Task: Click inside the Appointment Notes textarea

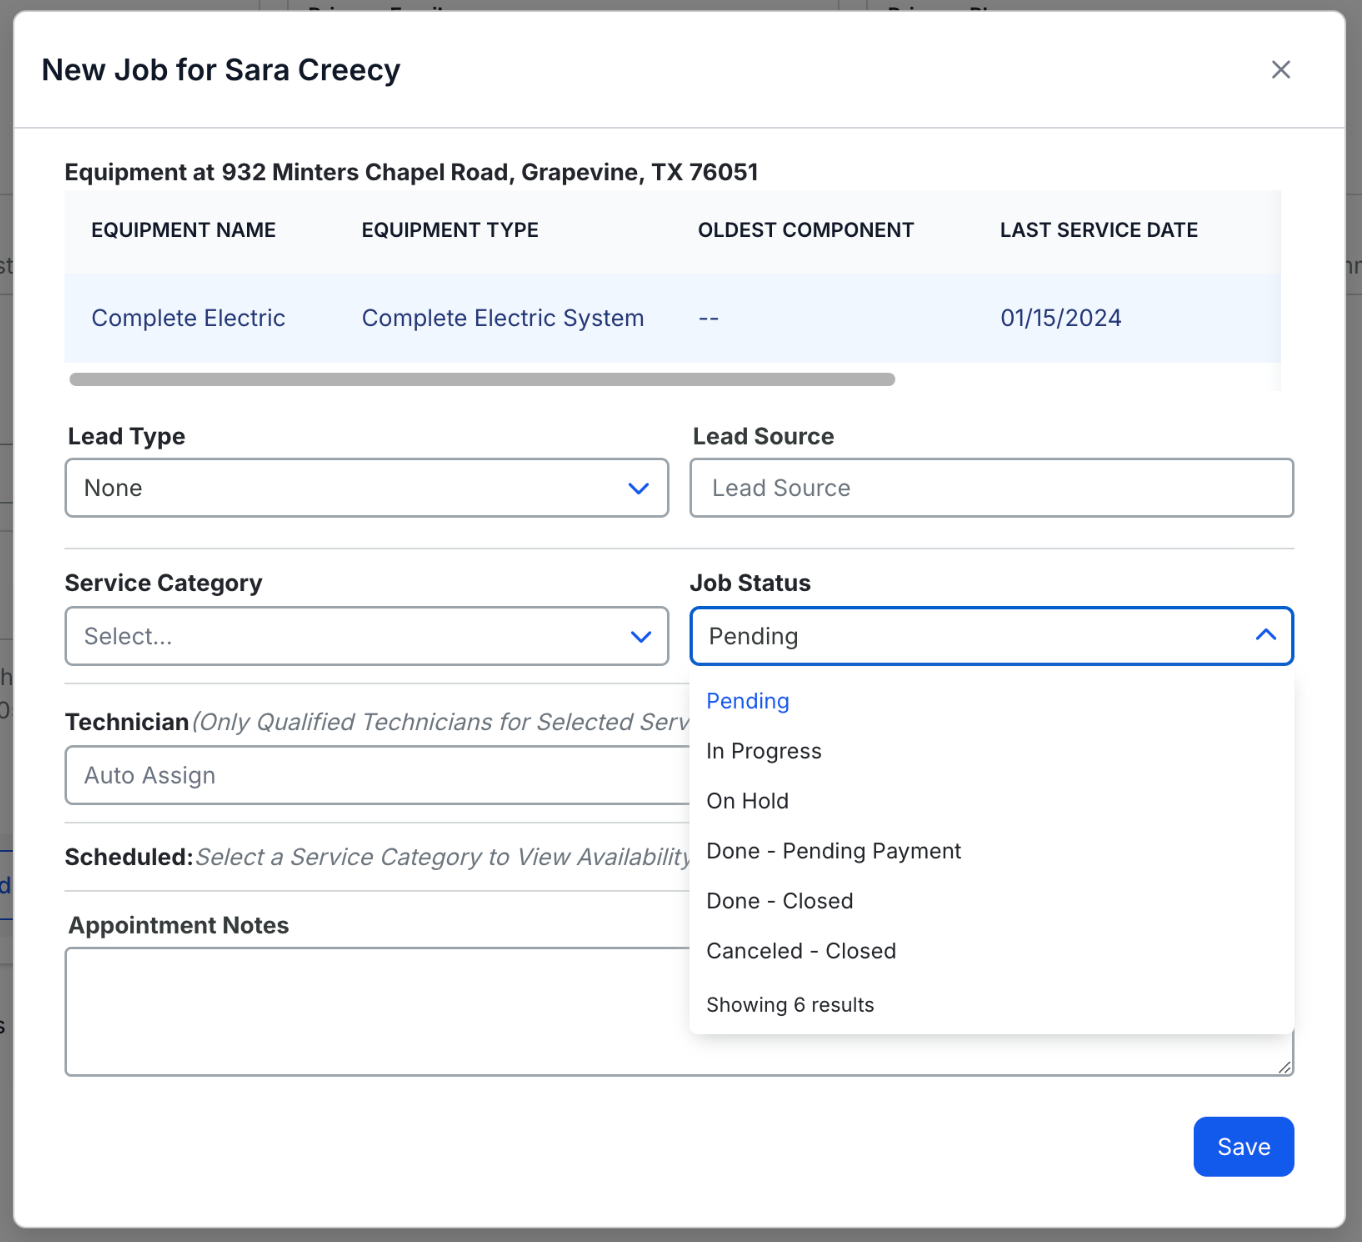Action: point(377,1011)
